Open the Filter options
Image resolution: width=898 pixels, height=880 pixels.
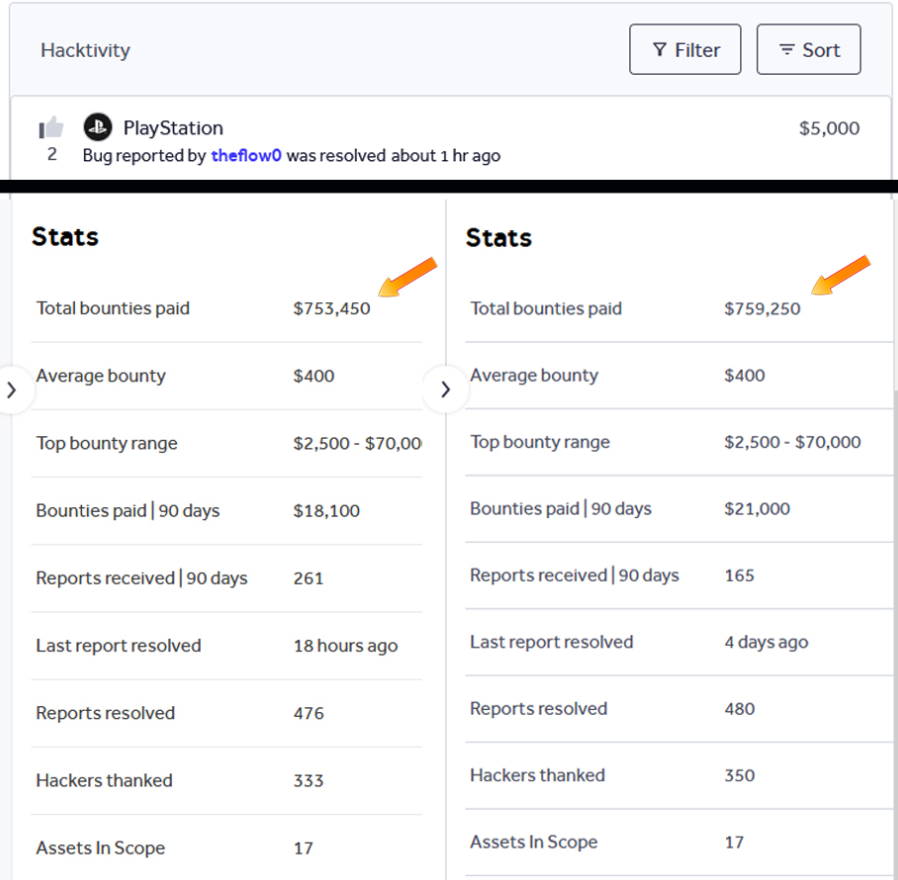[x=685, y=50]
